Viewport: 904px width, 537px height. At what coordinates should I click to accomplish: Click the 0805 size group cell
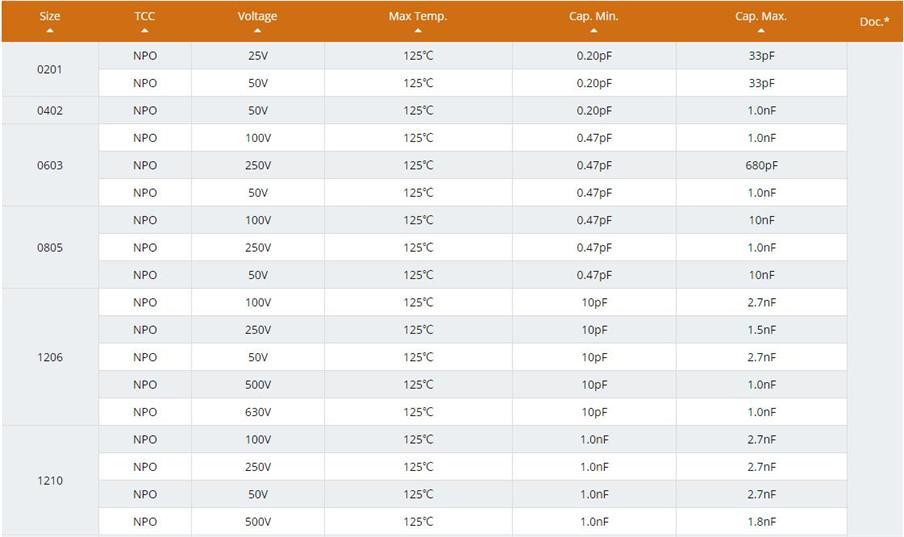pos(50,247)
